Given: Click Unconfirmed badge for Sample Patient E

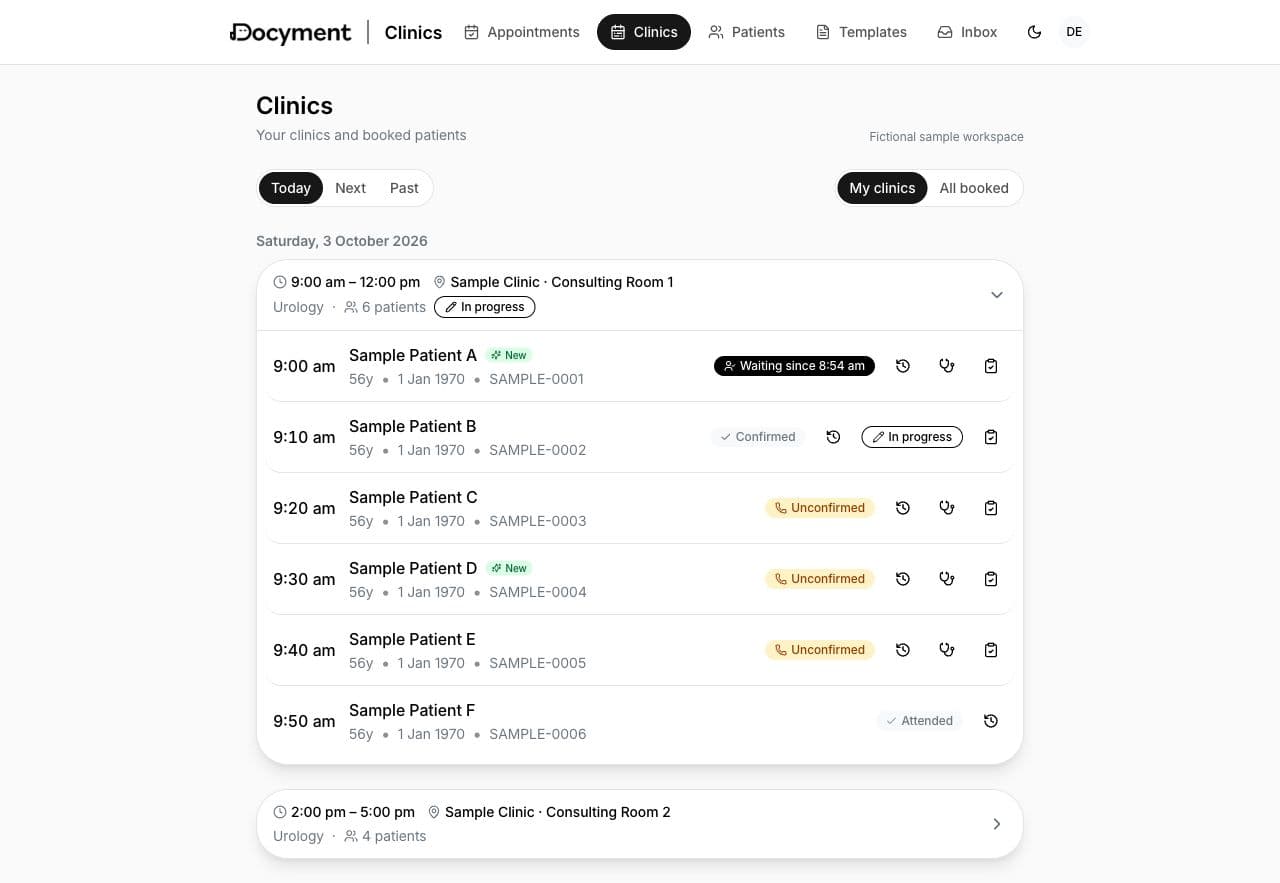Looking at the screenshot, I should coord(820,650).
